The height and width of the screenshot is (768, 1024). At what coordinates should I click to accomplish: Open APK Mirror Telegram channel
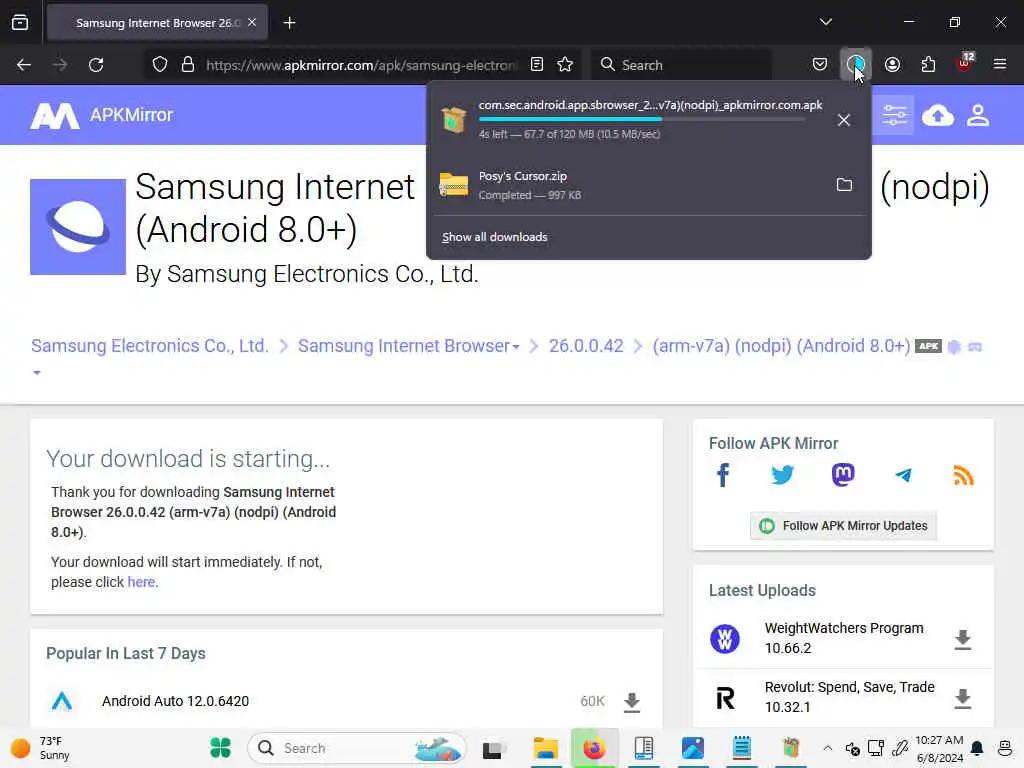pos(903,475)
